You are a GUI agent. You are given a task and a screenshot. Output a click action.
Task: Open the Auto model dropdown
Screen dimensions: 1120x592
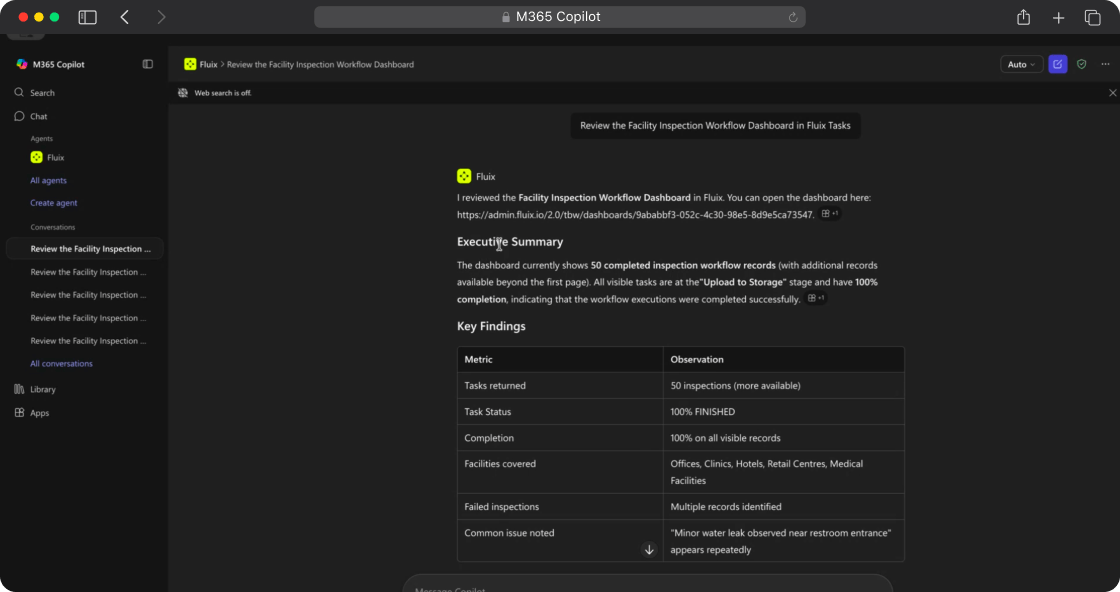pos(1021,64)
